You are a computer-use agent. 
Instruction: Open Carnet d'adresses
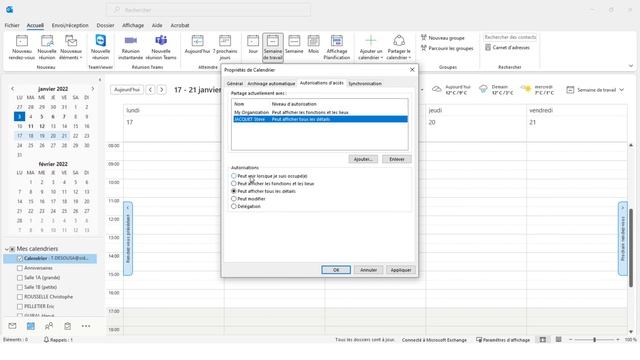click(507, 47)
